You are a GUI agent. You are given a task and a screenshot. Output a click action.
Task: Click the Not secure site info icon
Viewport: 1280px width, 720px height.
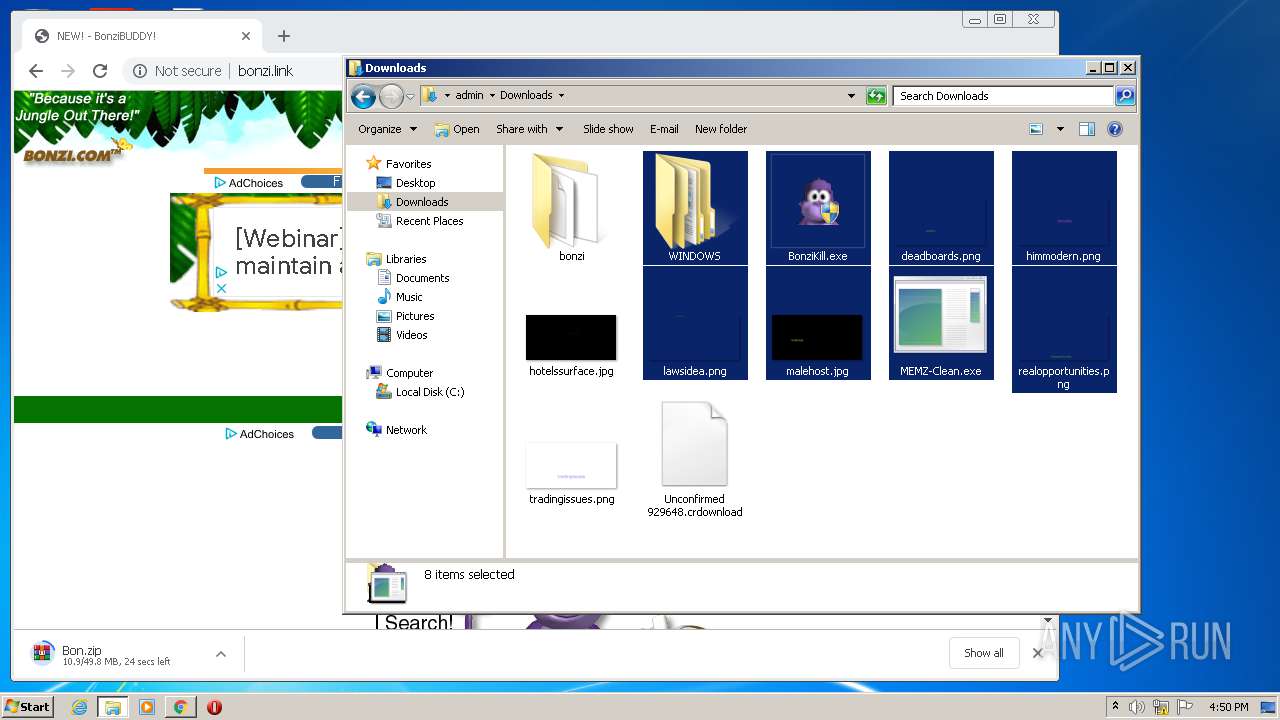pyautogui.click(x=140, y=71)
